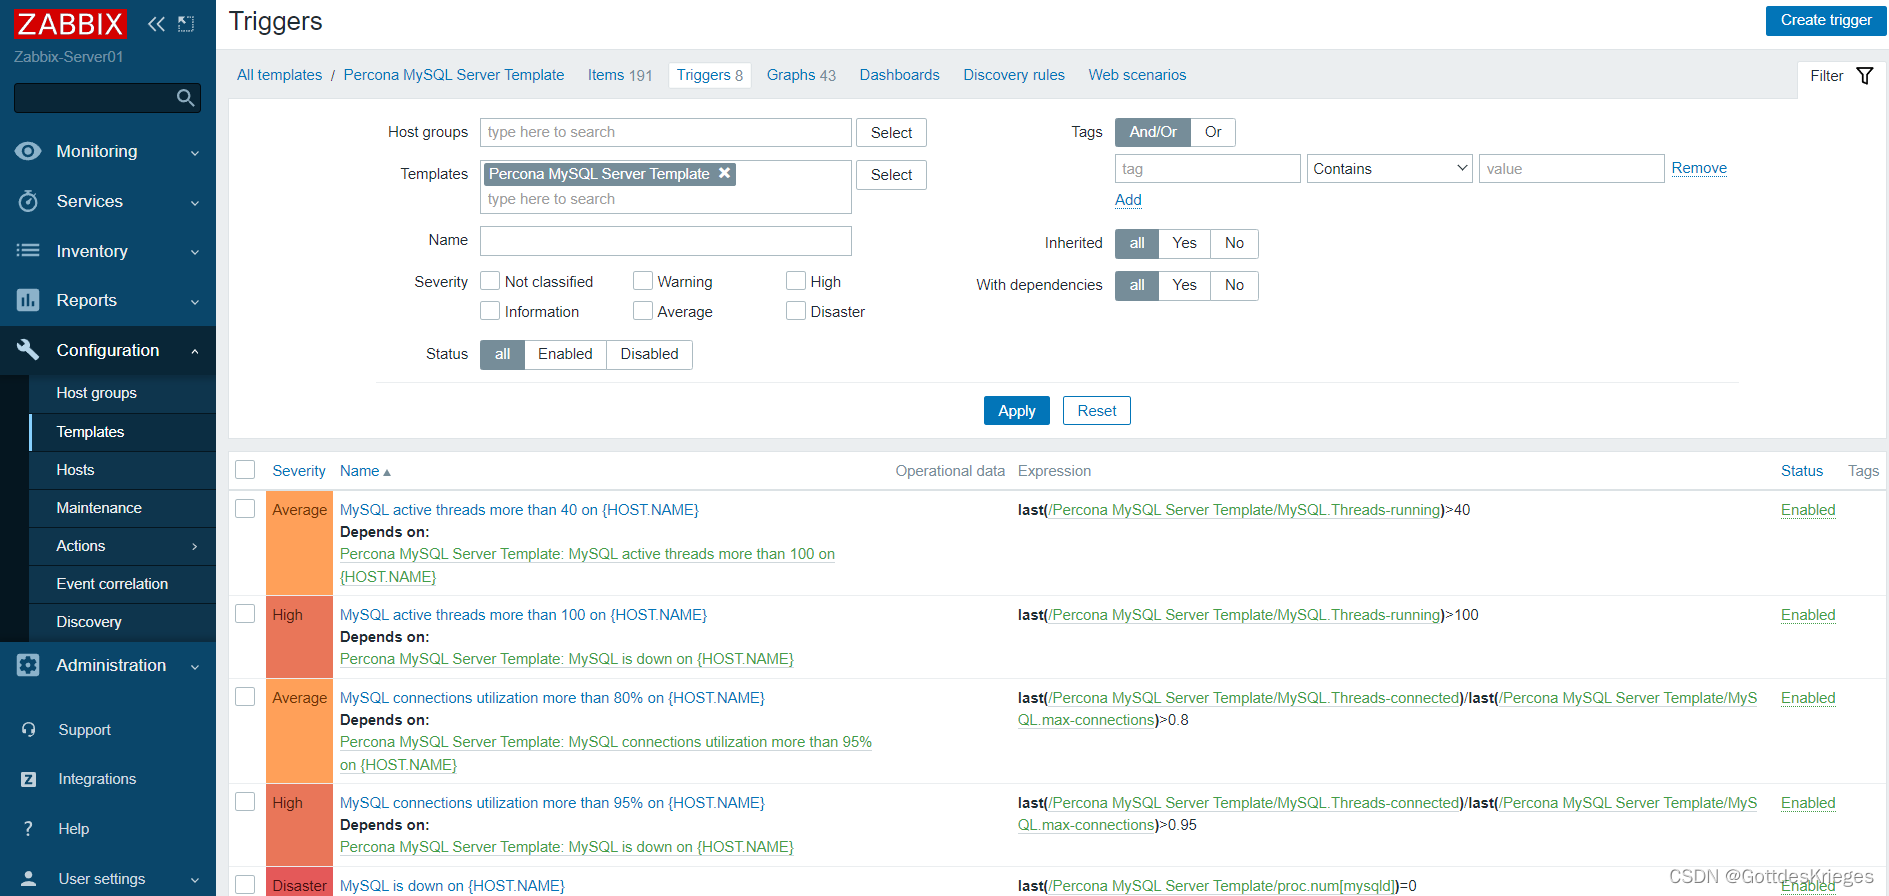Go to All templates breadcrumb
Viewport: 1889px width, 896px height.
279,75
